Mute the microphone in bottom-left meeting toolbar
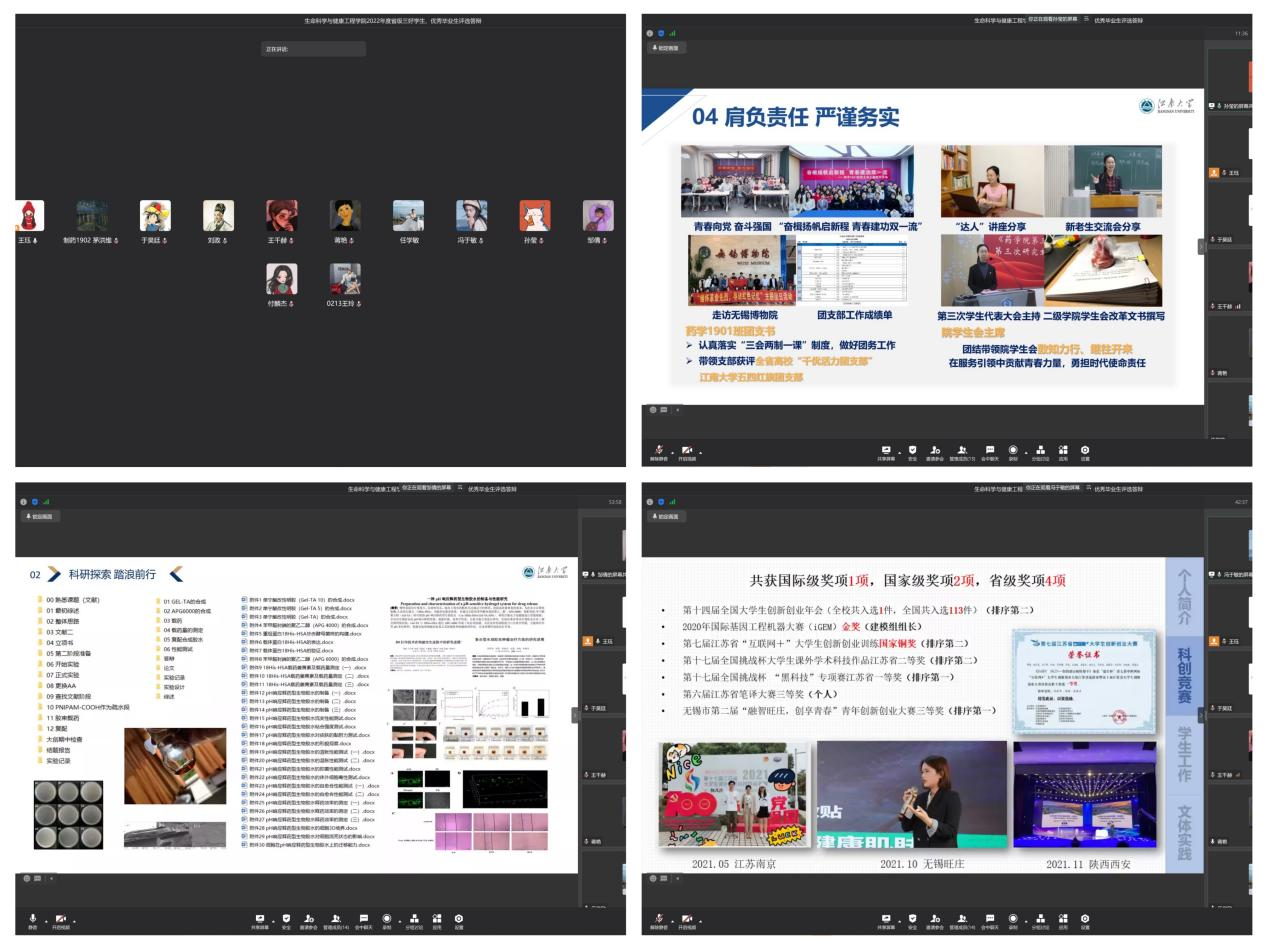This screenshot has width=1268, height=951. coord(33,919)
